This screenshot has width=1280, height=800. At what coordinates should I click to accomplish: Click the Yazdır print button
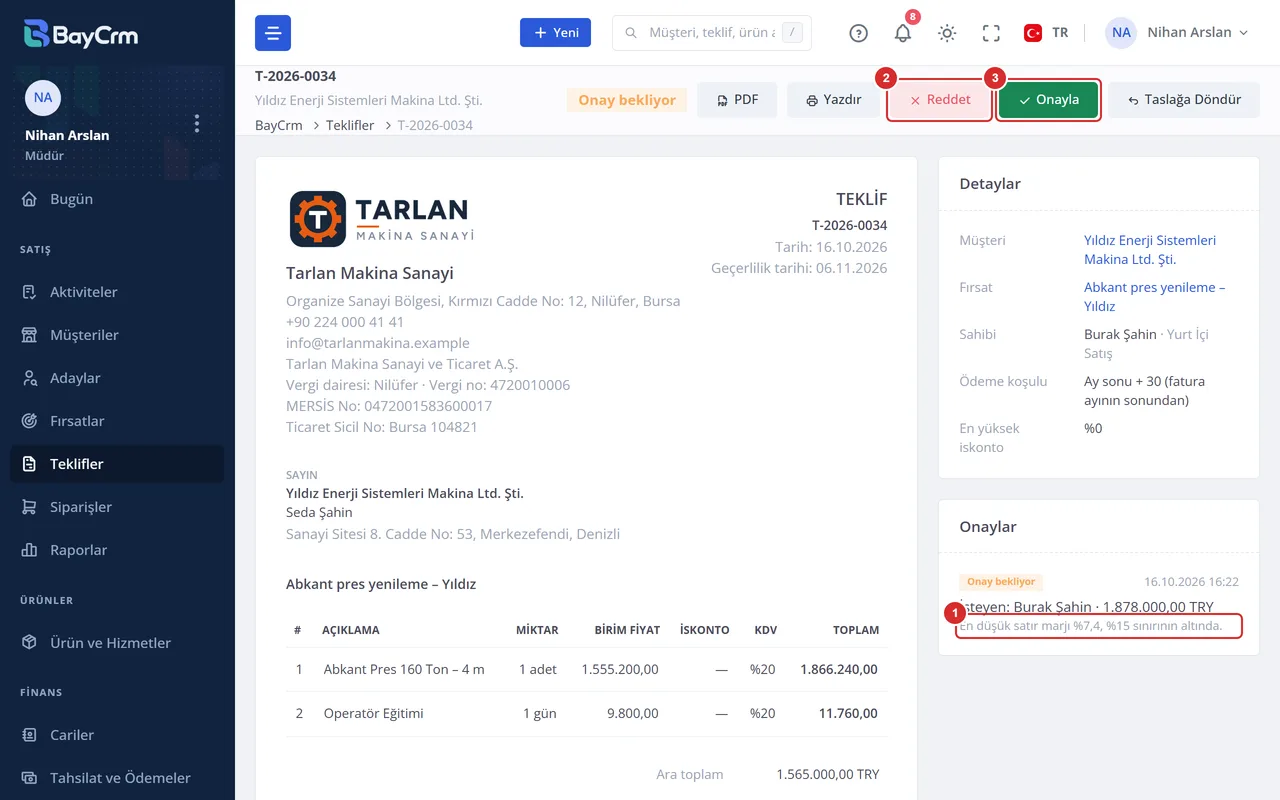pos(832,100)
